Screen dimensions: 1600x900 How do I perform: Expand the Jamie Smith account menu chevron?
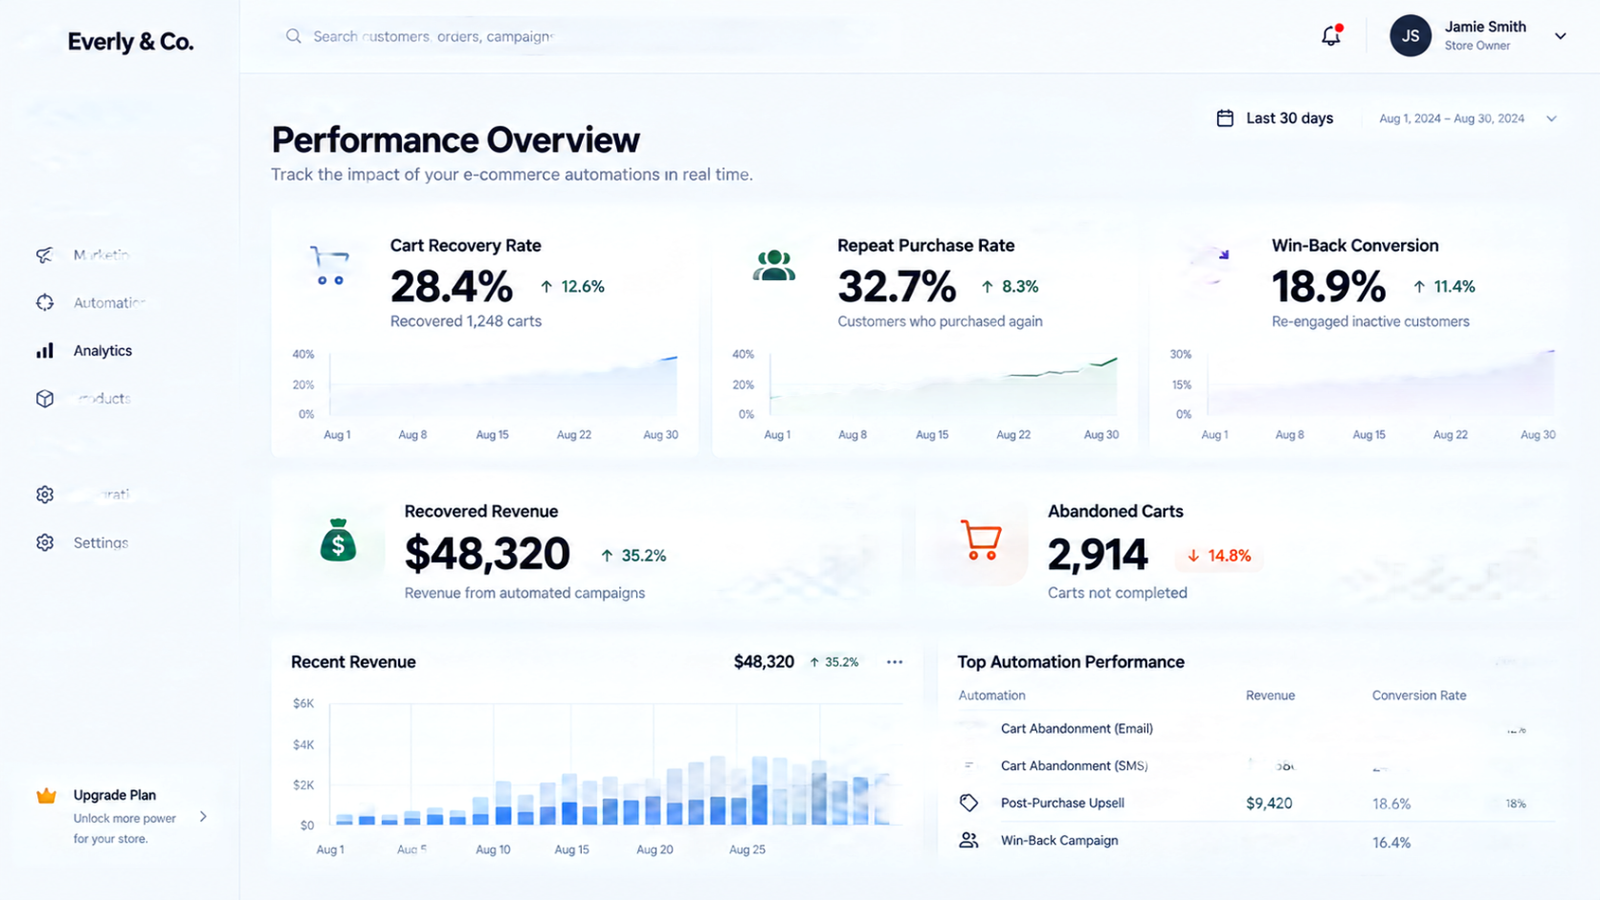point(1560,36)
